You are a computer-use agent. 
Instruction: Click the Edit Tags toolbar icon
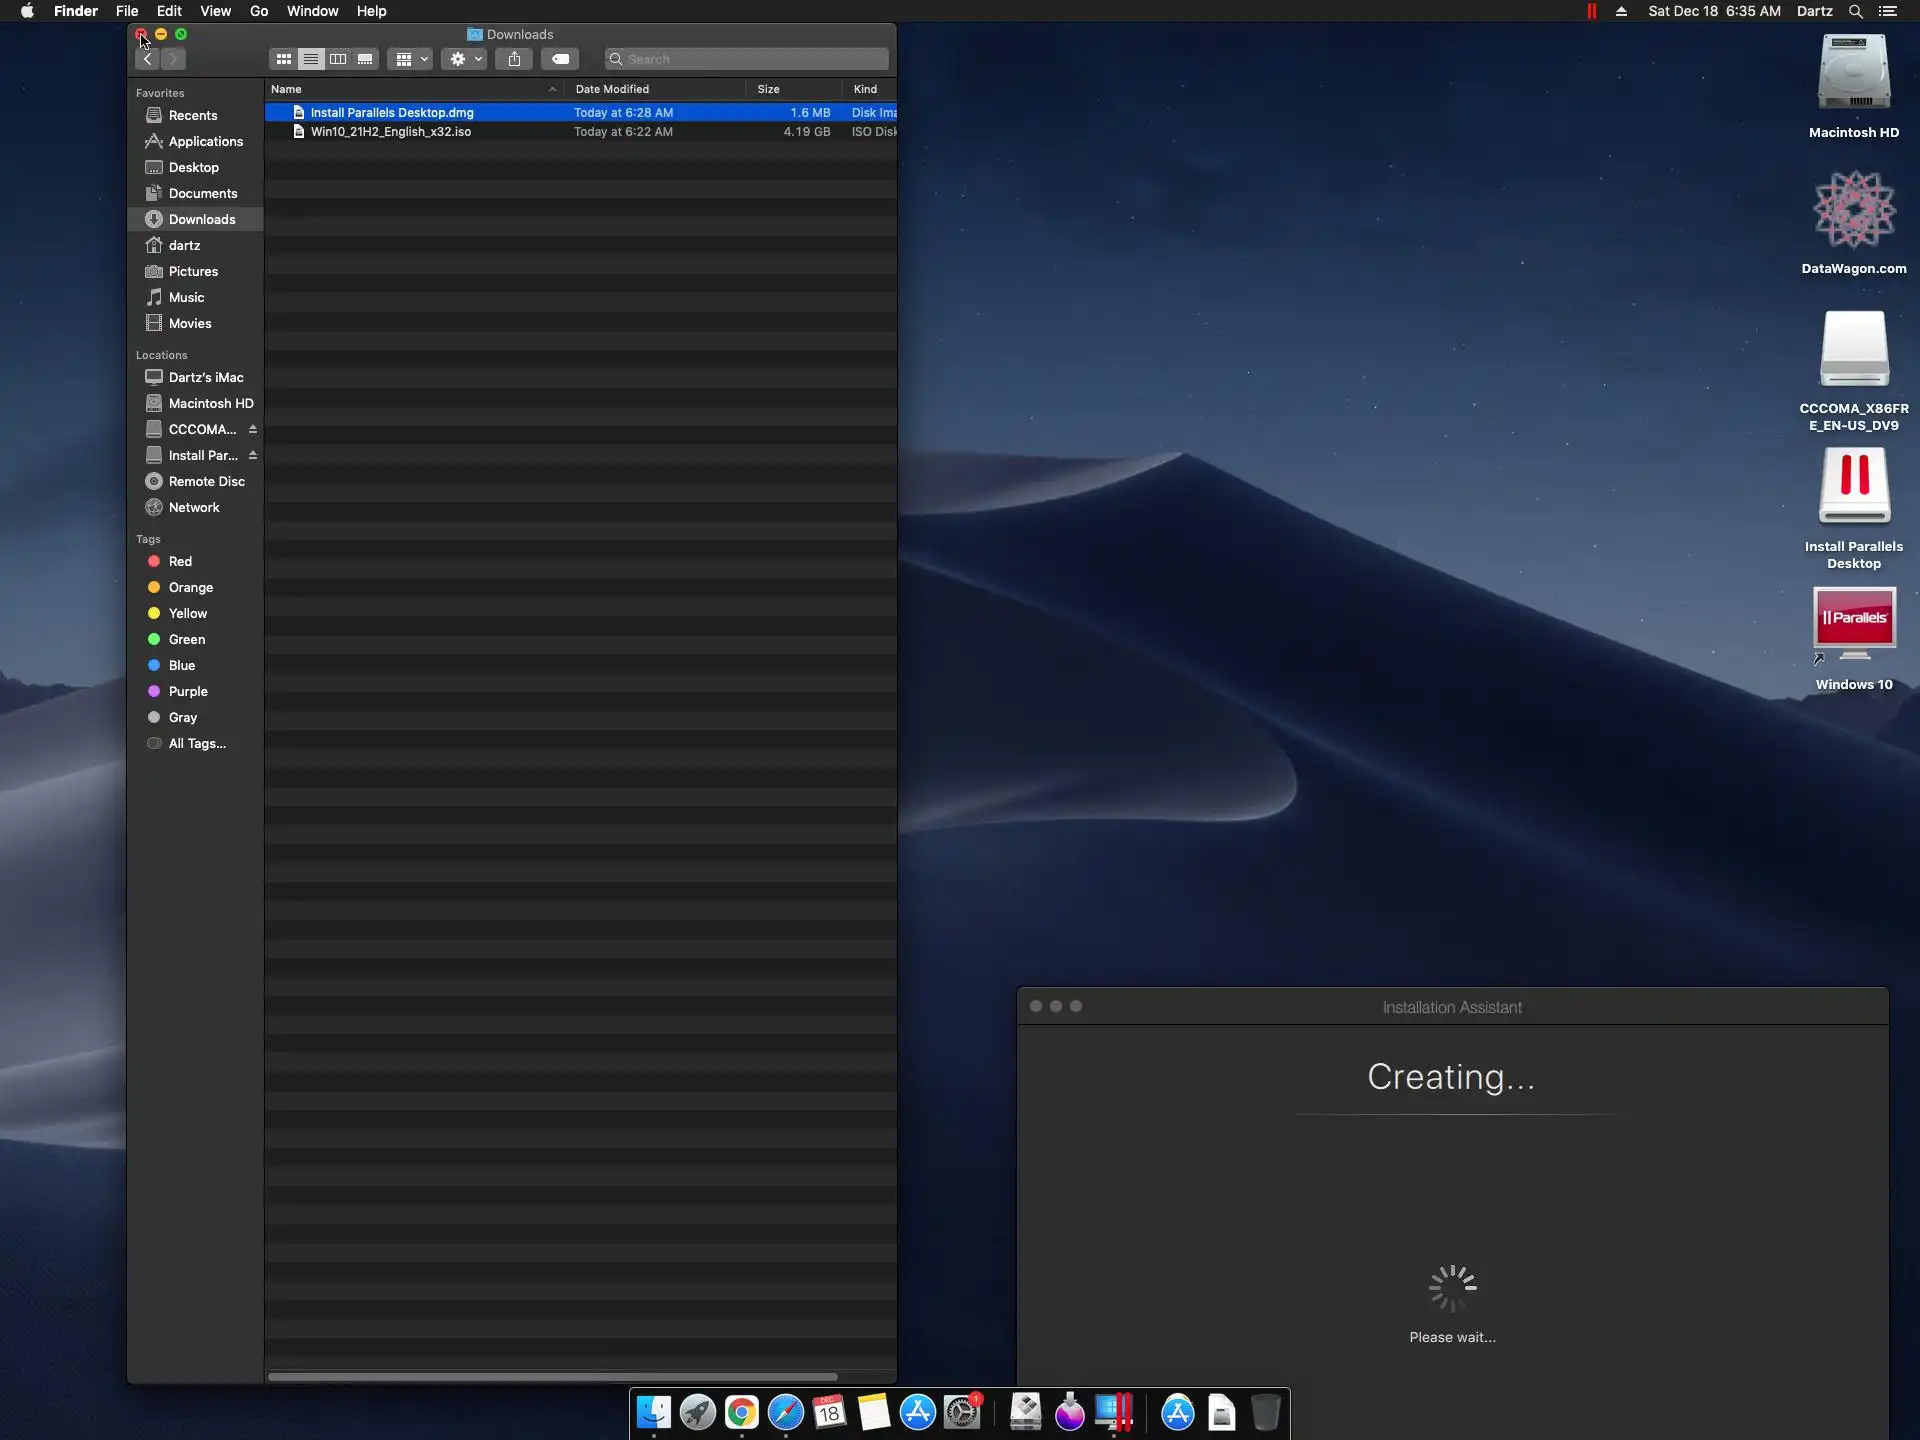click(560, 59)
